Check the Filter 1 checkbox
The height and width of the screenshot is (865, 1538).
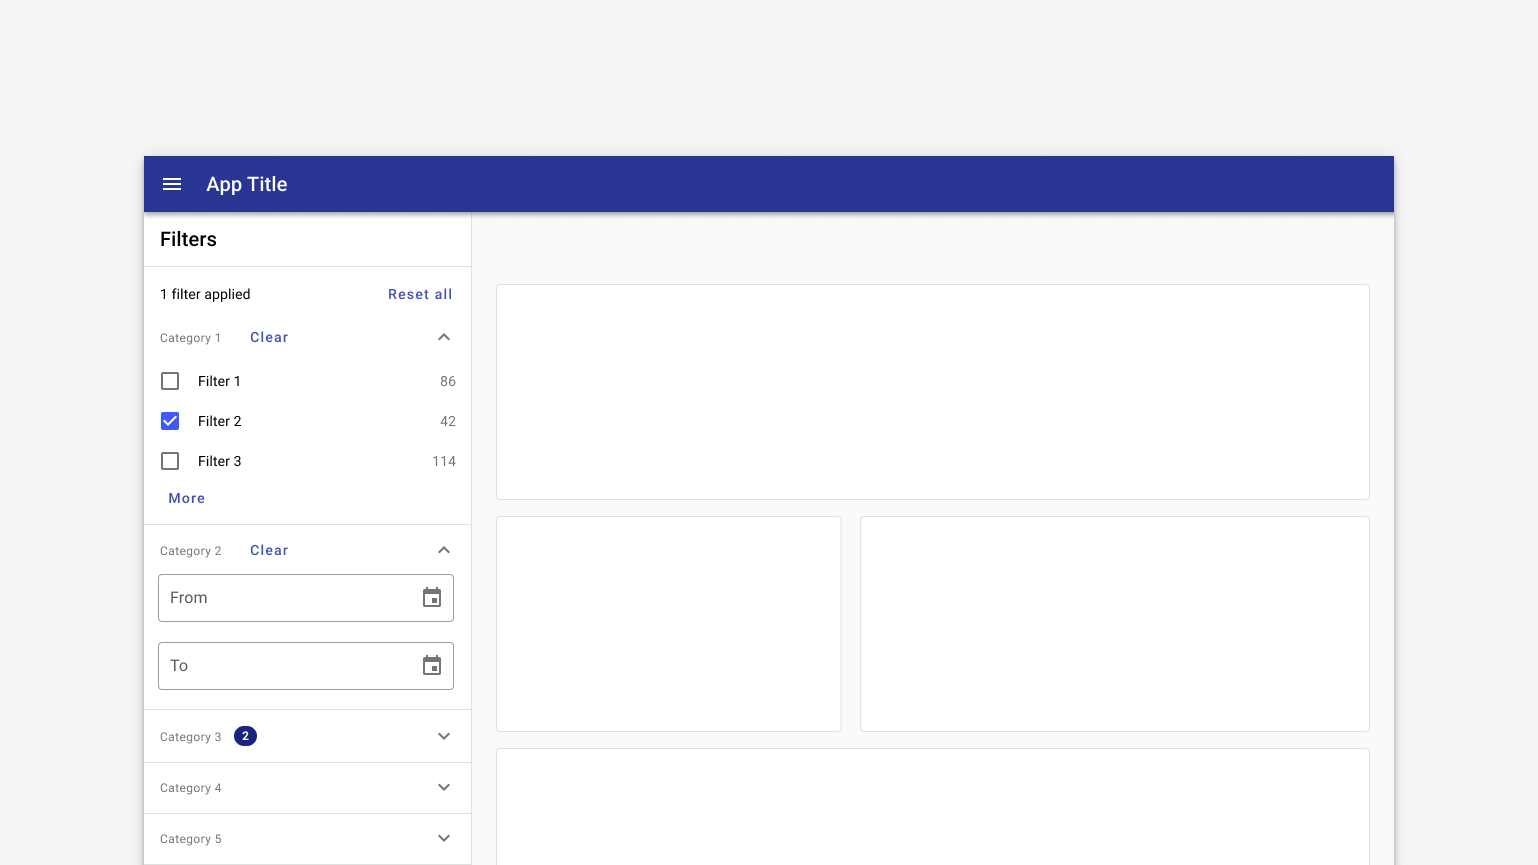(170, 381)
